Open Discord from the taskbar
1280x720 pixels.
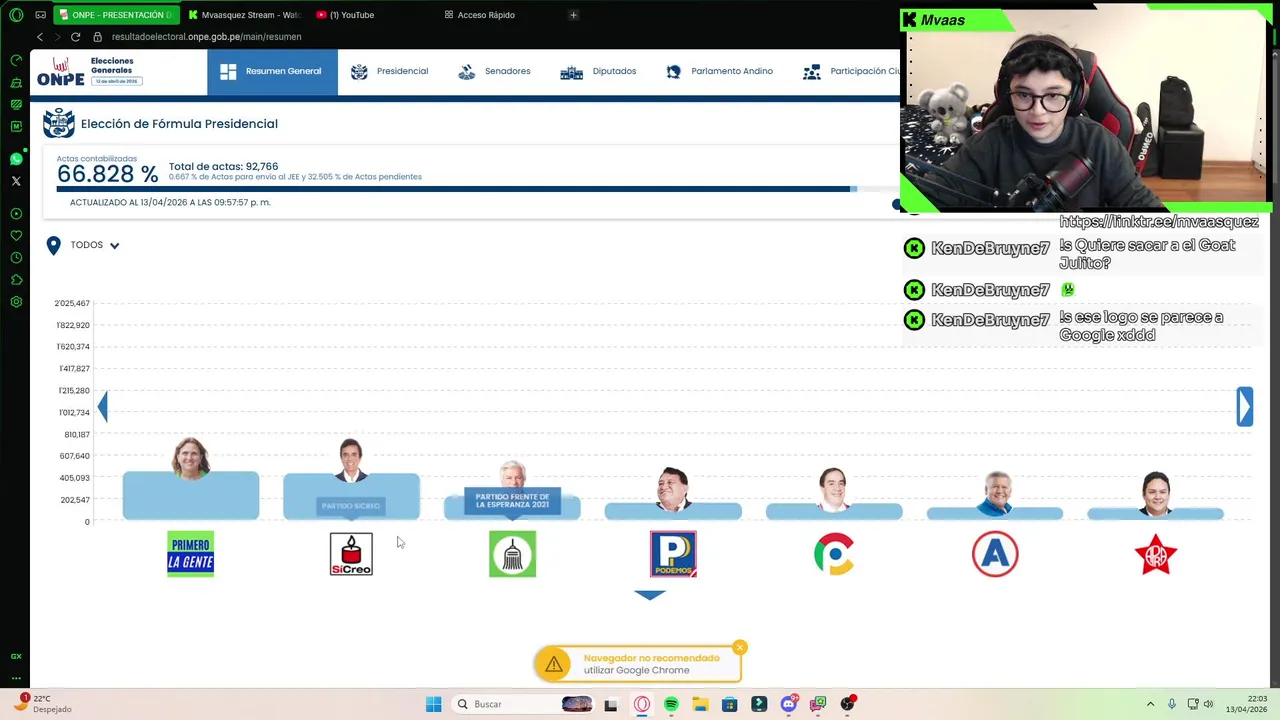tap(789, 704)
